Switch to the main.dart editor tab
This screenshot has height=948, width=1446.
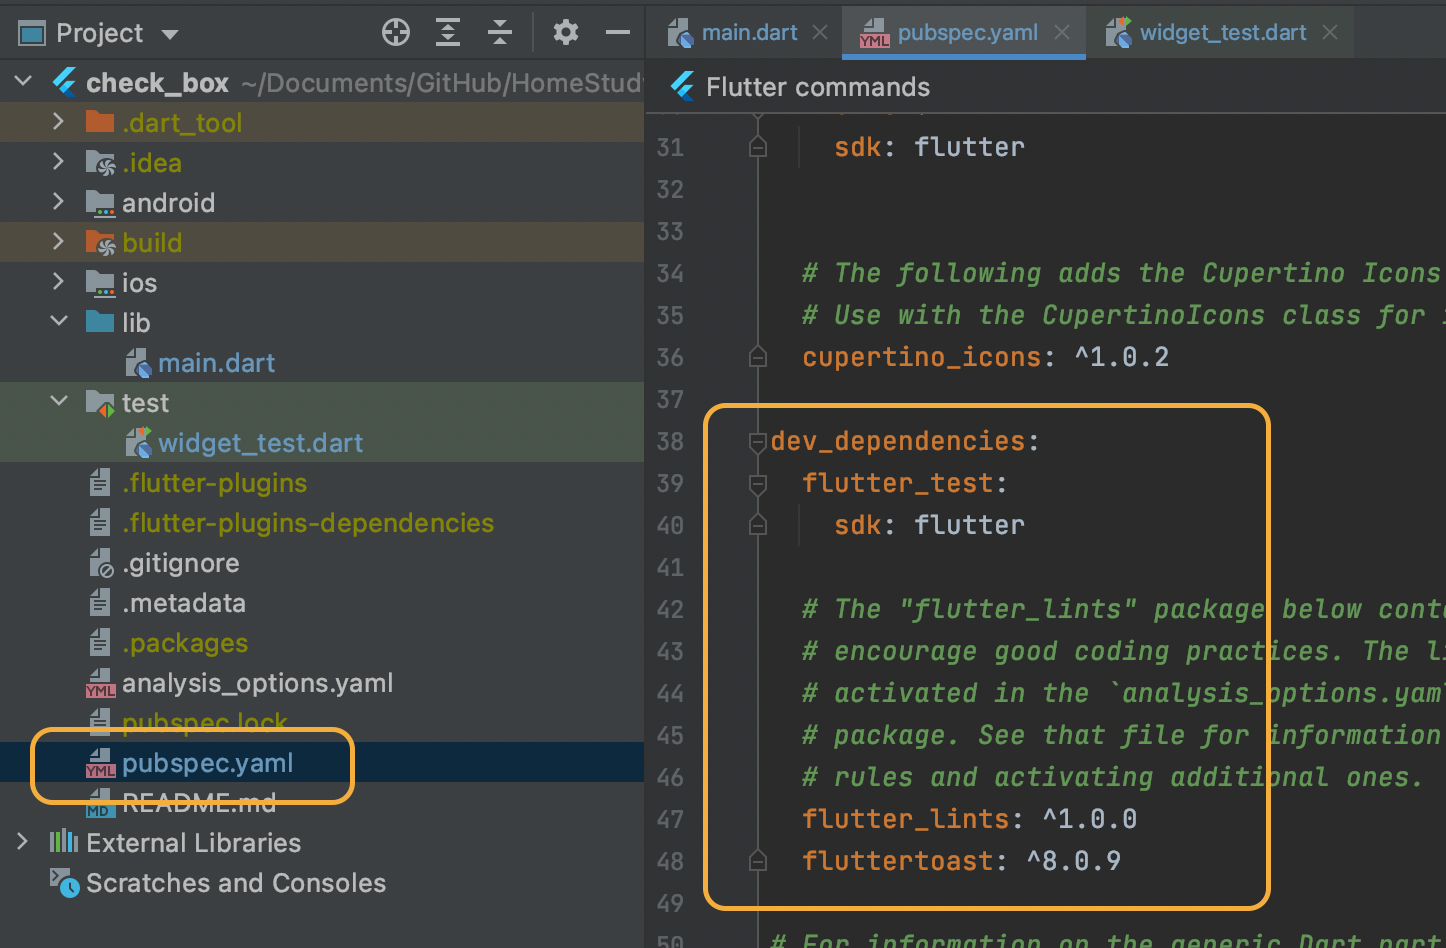[749, 33]
